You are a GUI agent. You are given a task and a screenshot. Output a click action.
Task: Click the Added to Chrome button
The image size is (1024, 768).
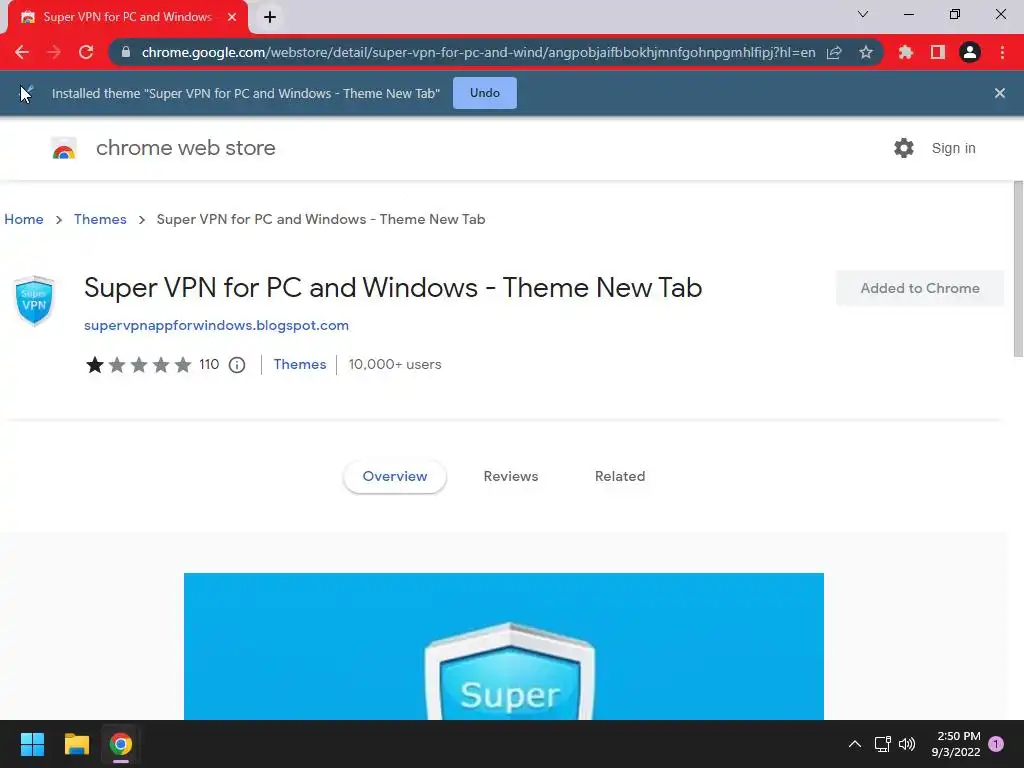[x=920, y=288]
